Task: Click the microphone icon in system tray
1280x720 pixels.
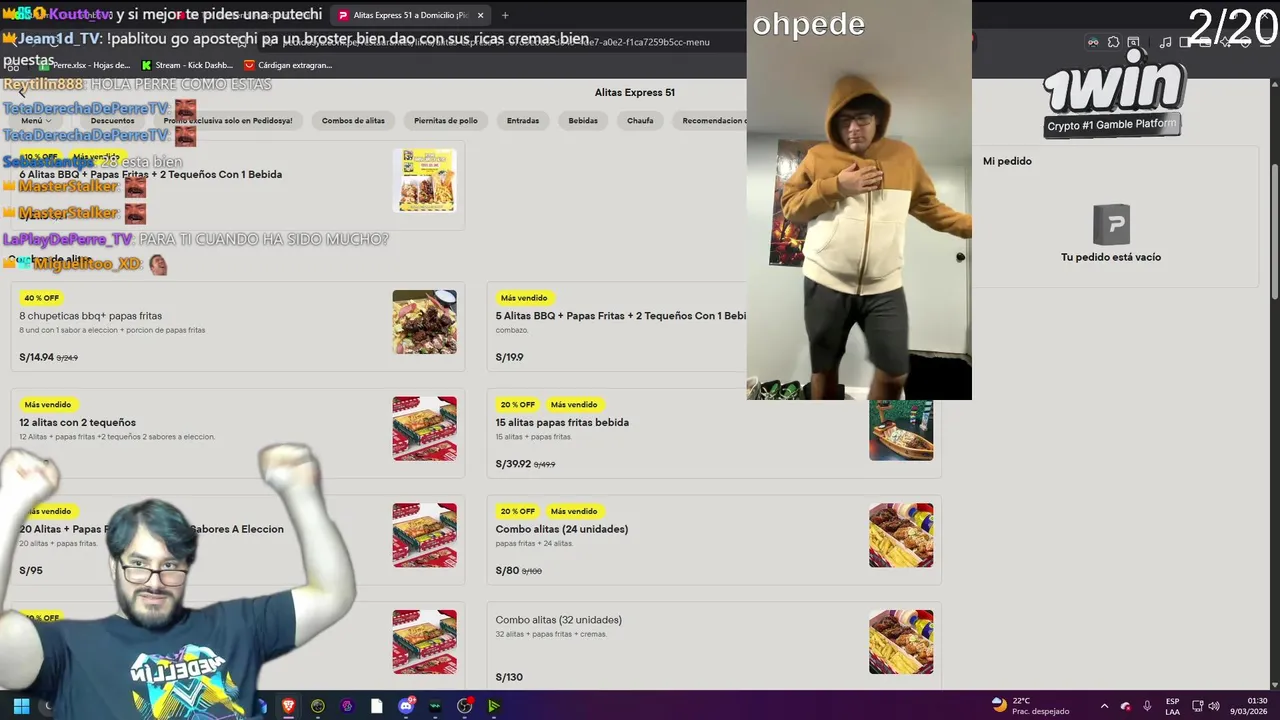Action: click(x=1147, y=706)
